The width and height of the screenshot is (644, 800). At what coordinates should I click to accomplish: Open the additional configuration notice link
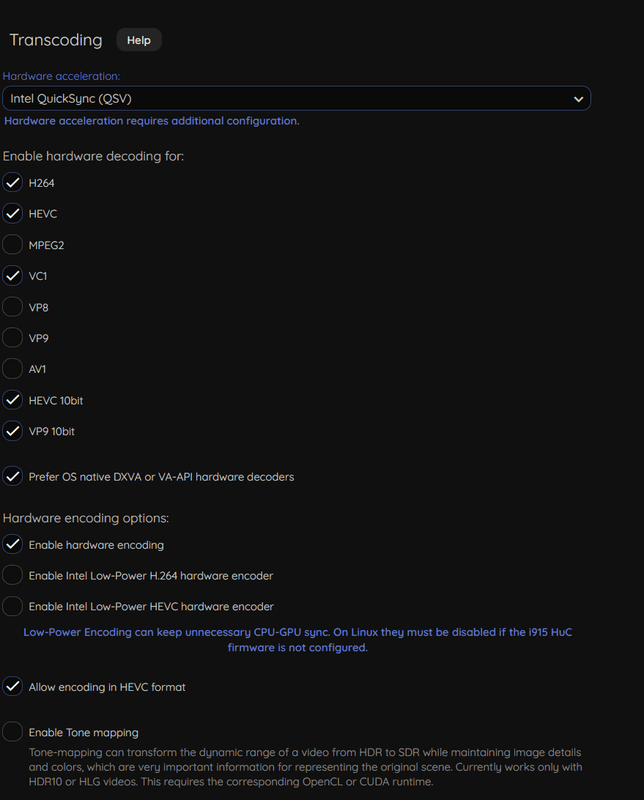point(151,121)
